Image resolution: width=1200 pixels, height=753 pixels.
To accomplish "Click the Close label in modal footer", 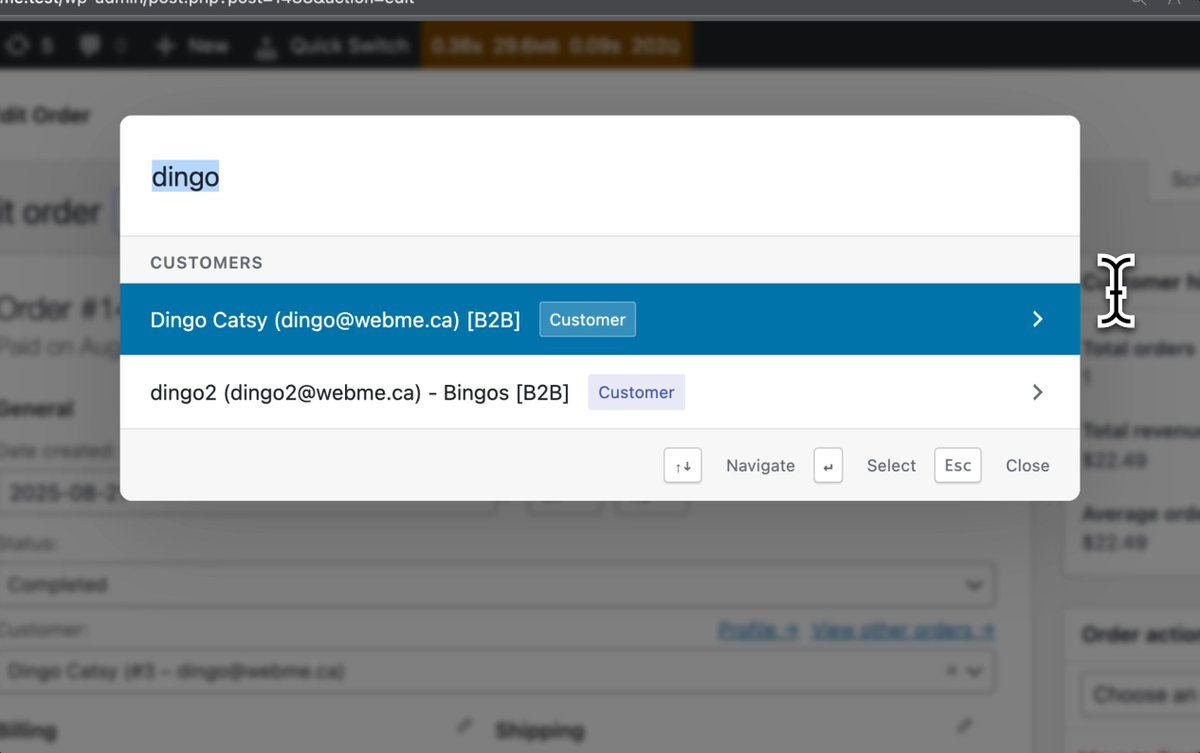I will point(1027,465).
